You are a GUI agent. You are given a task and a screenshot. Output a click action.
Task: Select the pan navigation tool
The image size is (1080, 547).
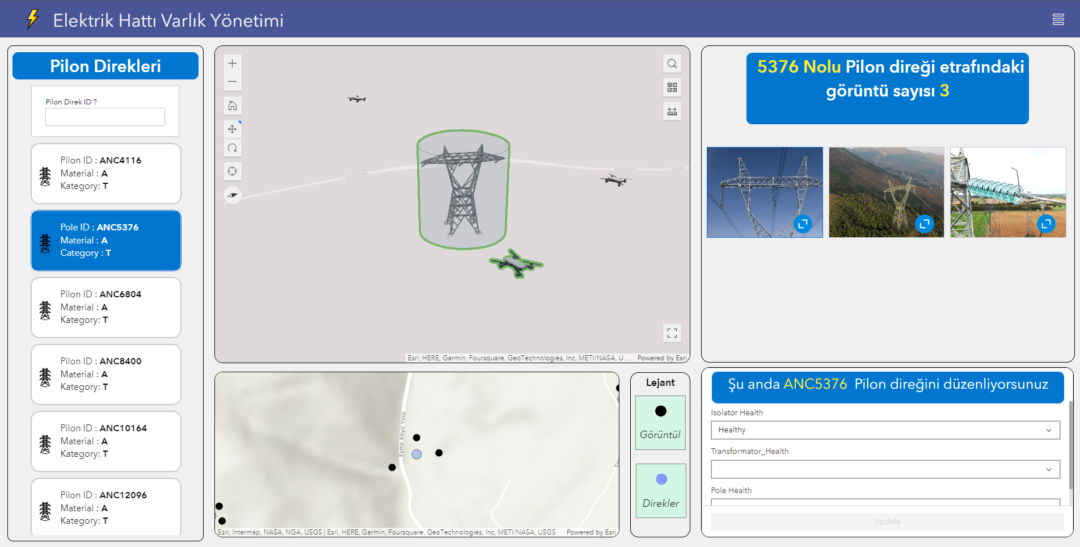(232, 129)
